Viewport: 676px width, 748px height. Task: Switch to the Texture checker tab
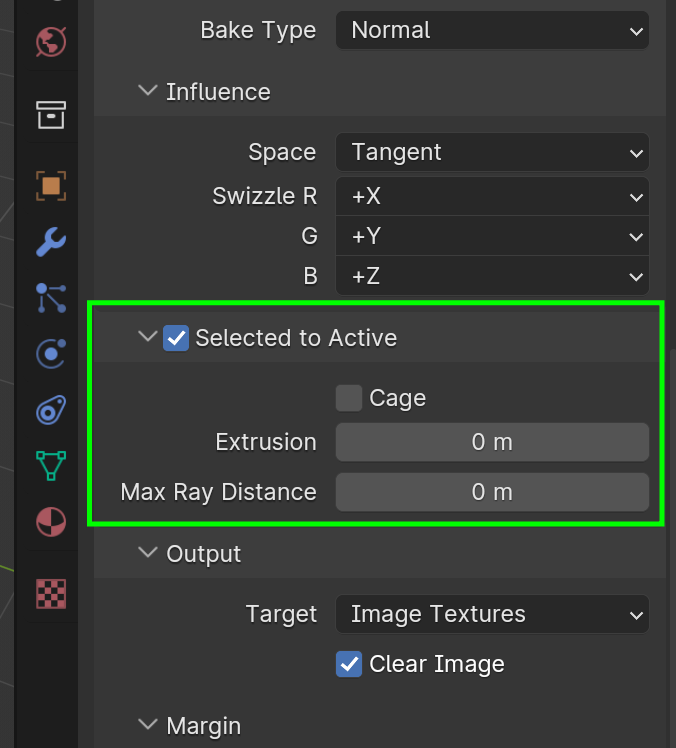click(51, 593)
